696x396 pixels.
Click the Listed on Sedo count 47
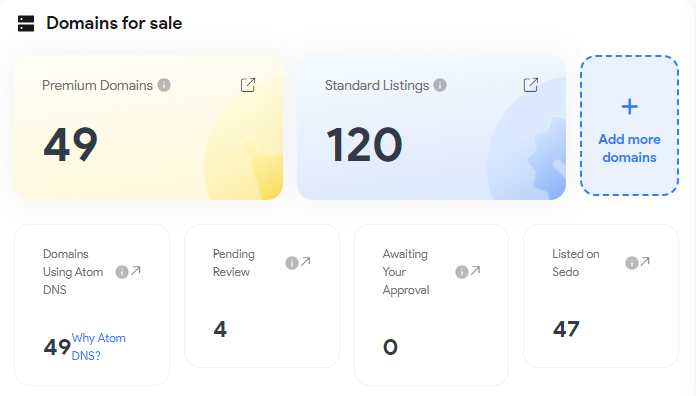point(566,329)
